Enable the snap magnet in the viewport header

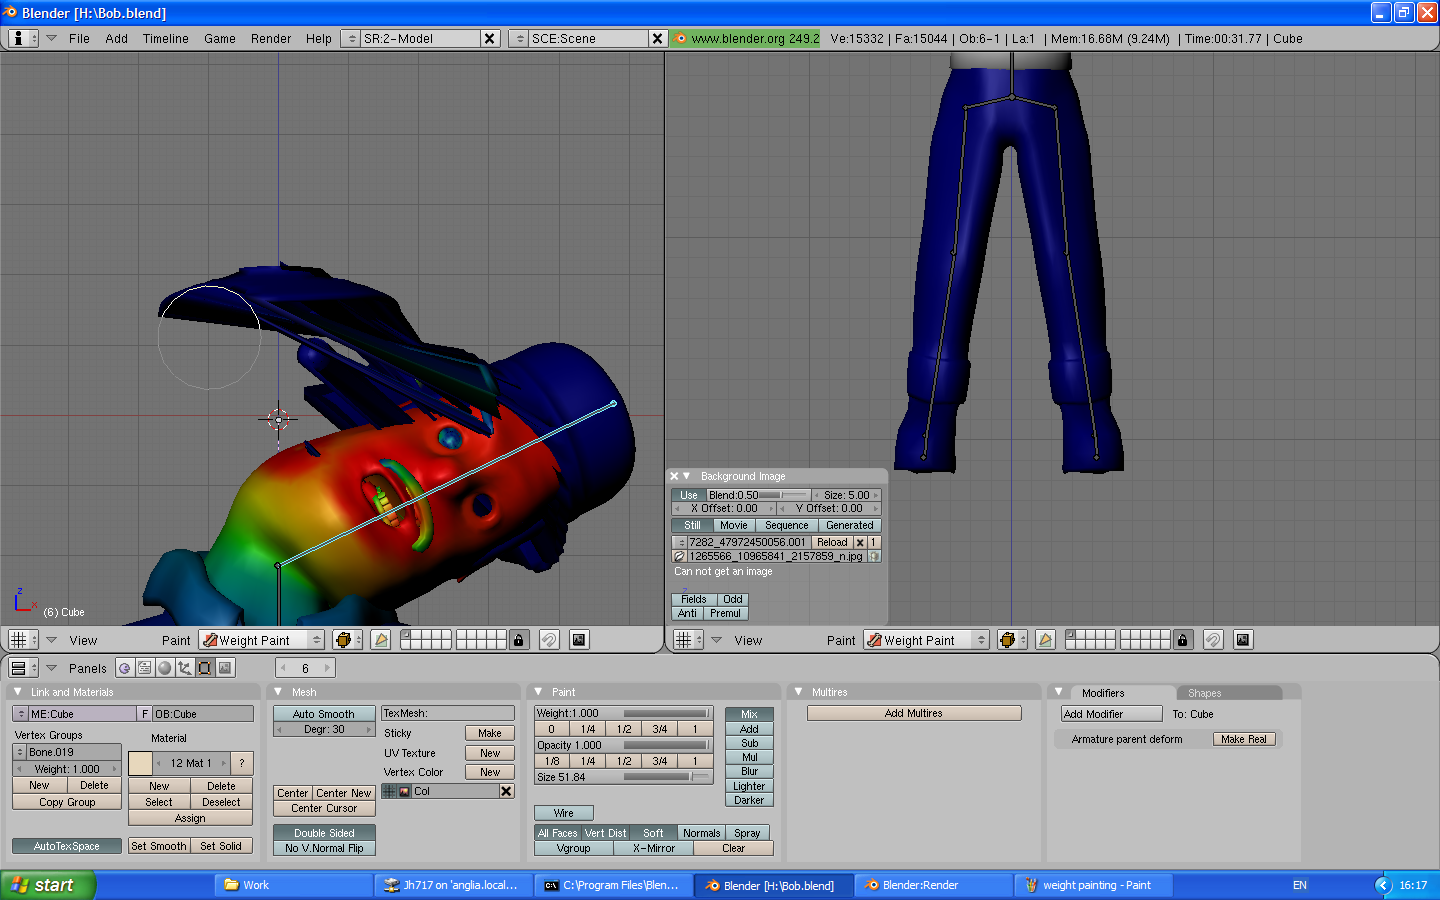pos(548,640)
